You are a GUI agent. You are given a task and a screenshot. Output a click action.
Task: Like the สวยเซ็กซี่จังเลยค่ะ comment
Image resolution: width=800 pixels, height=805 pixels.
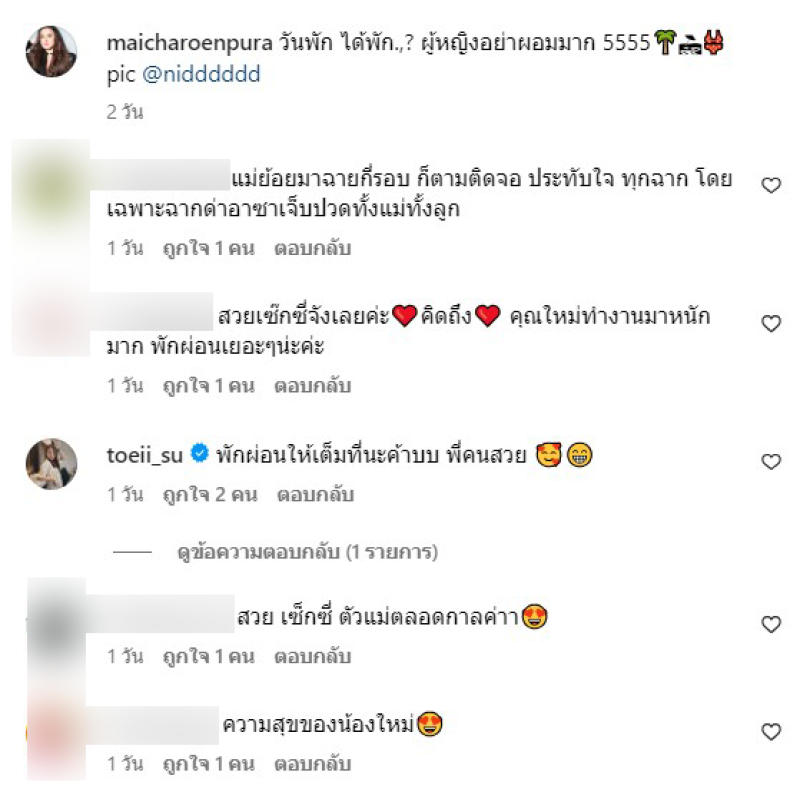[x=771, y=323]
